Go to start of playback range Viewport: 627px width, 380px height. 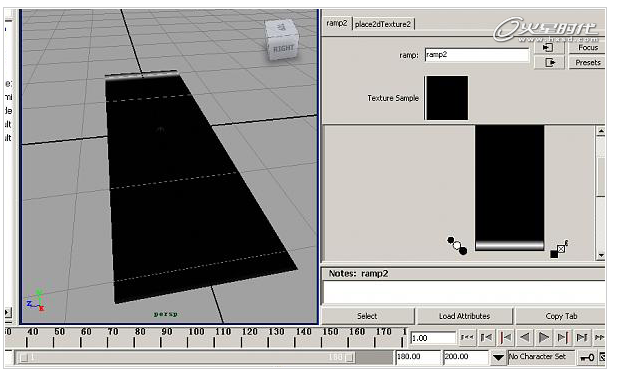pyautogui.click(x=467, y=338)
